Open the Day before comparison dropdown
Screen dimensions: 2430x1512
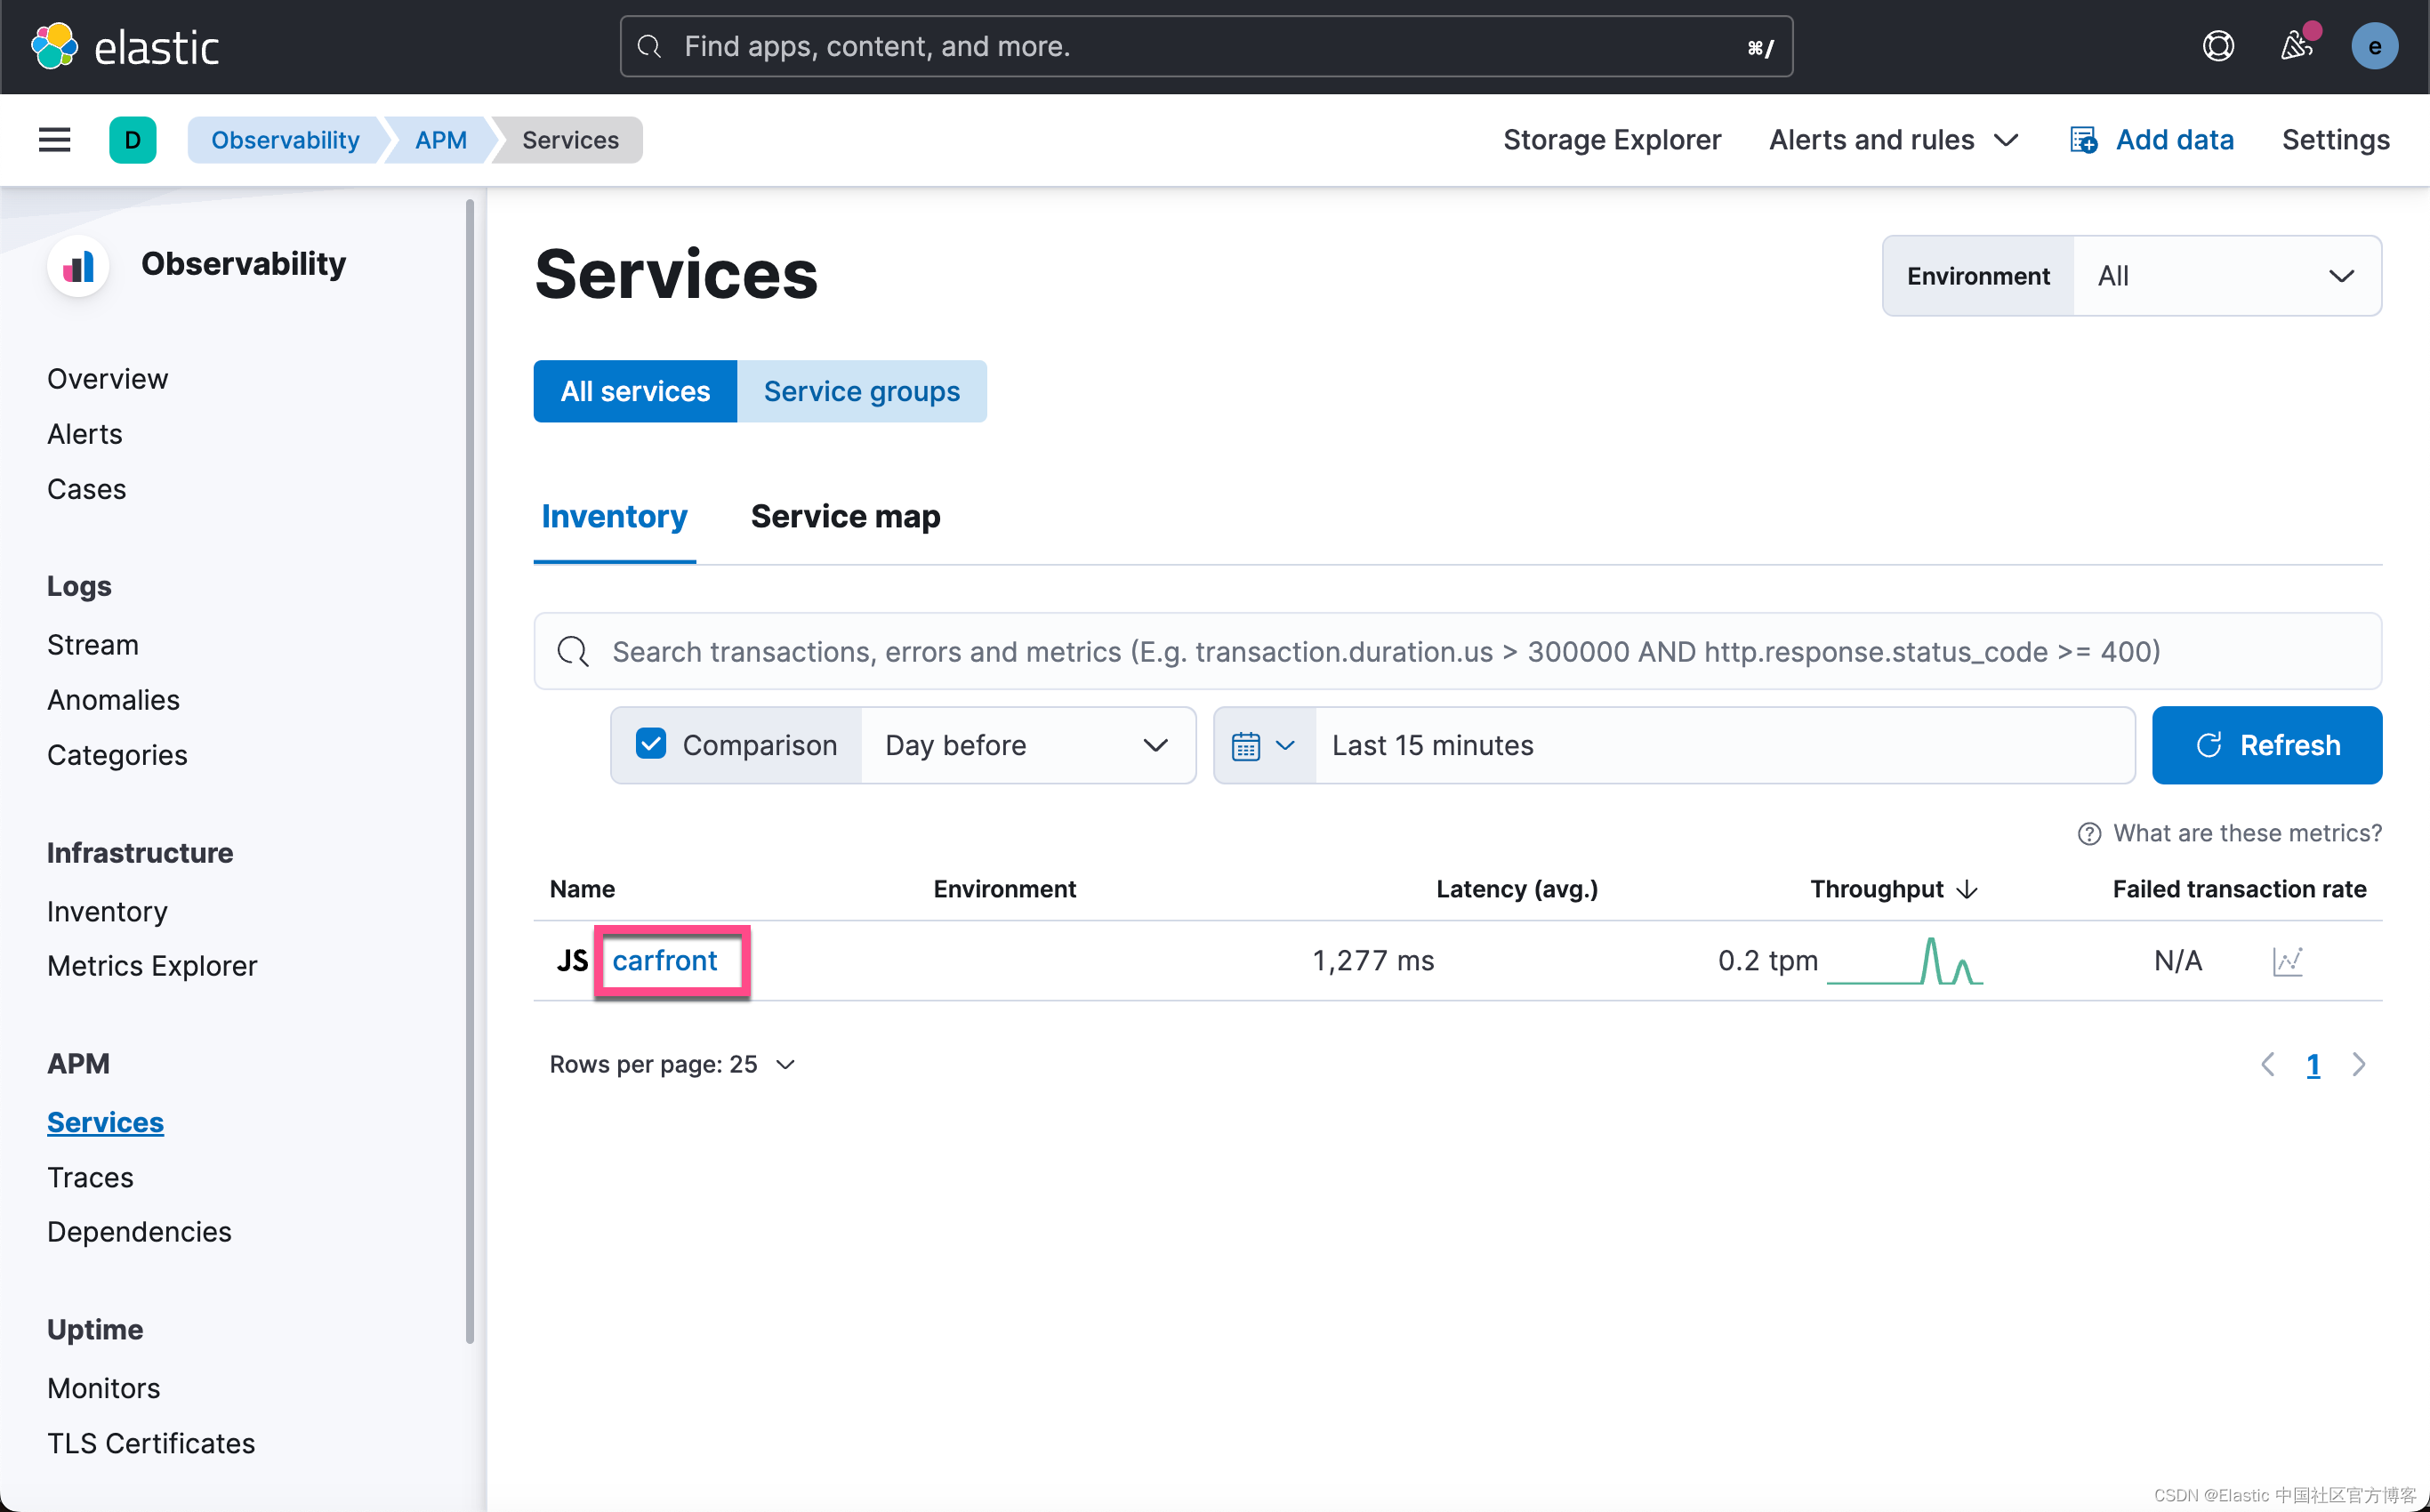tap(1027, 746)
